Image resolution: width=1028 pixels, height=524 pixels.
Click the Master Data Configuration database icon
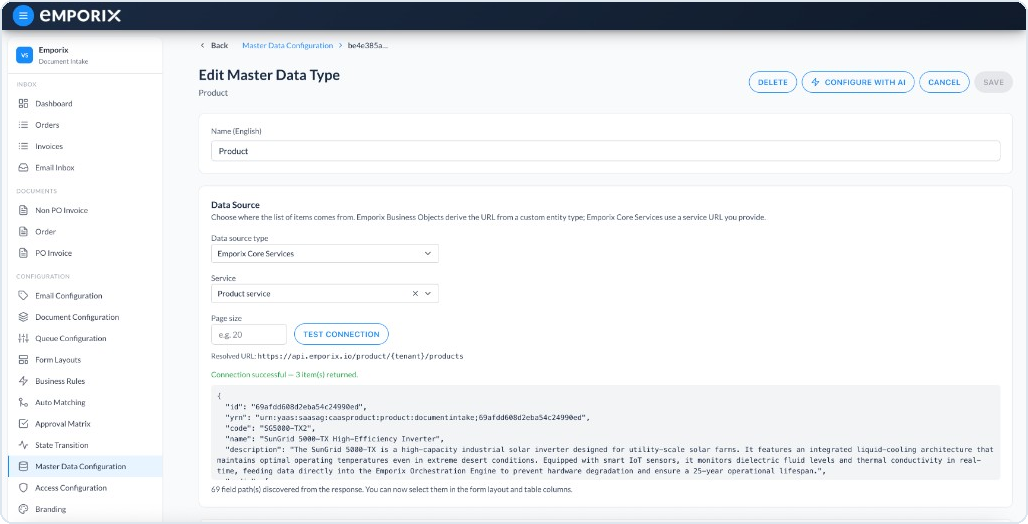tap(23, 466)
